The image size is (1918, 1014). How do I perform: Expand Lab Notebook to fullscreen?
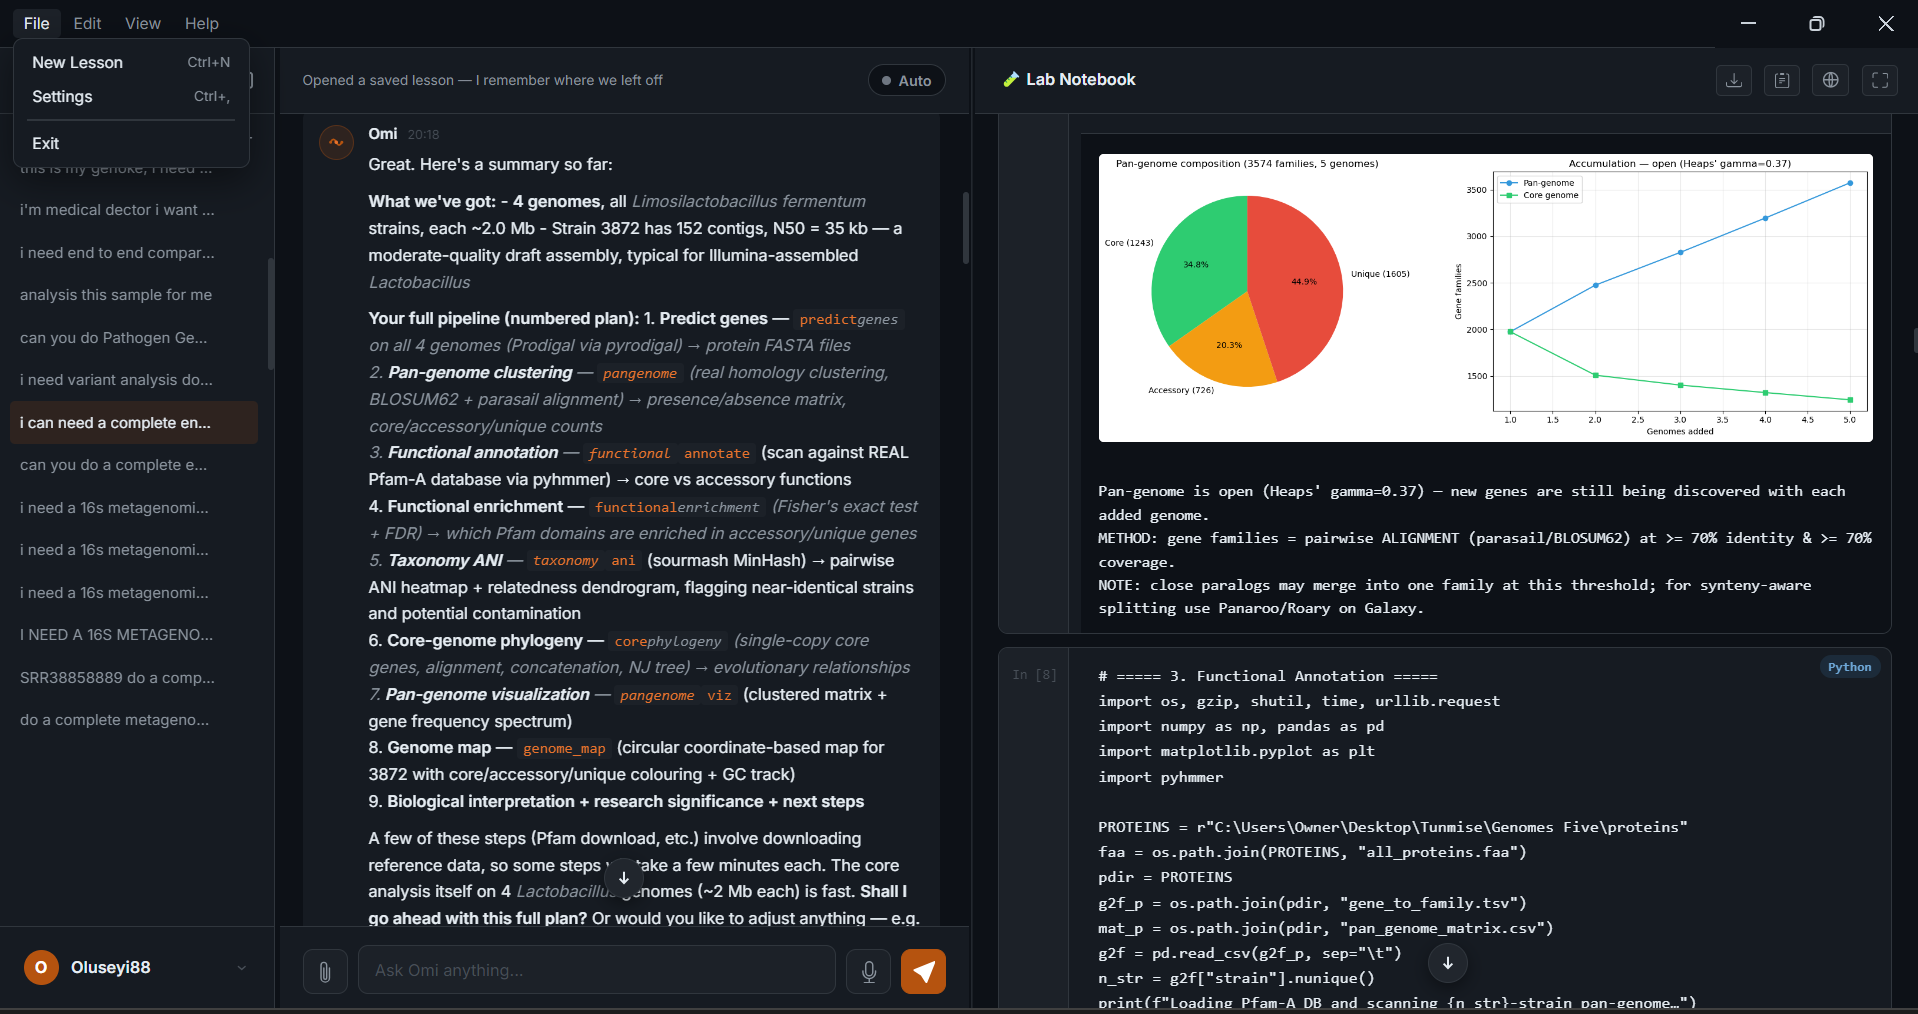coord(1880,80)
